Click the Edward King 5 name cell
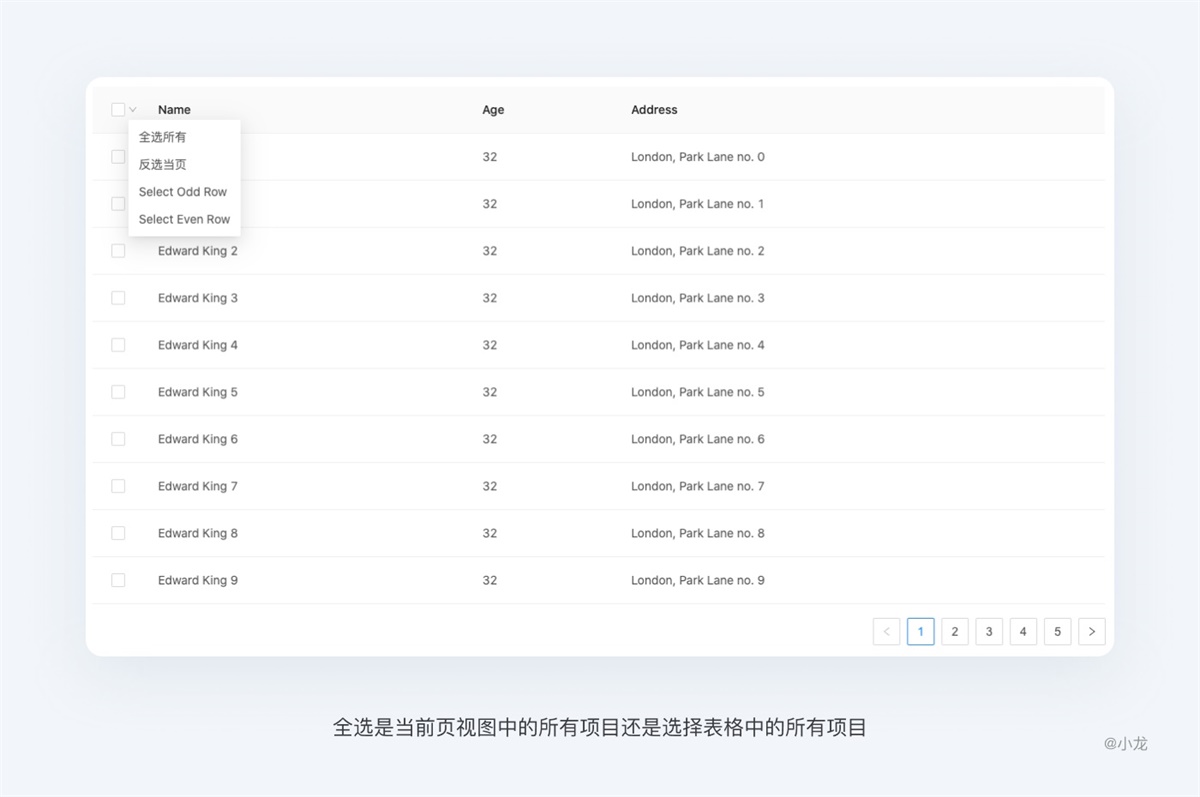1200x797 pixels. click(198, 392)
